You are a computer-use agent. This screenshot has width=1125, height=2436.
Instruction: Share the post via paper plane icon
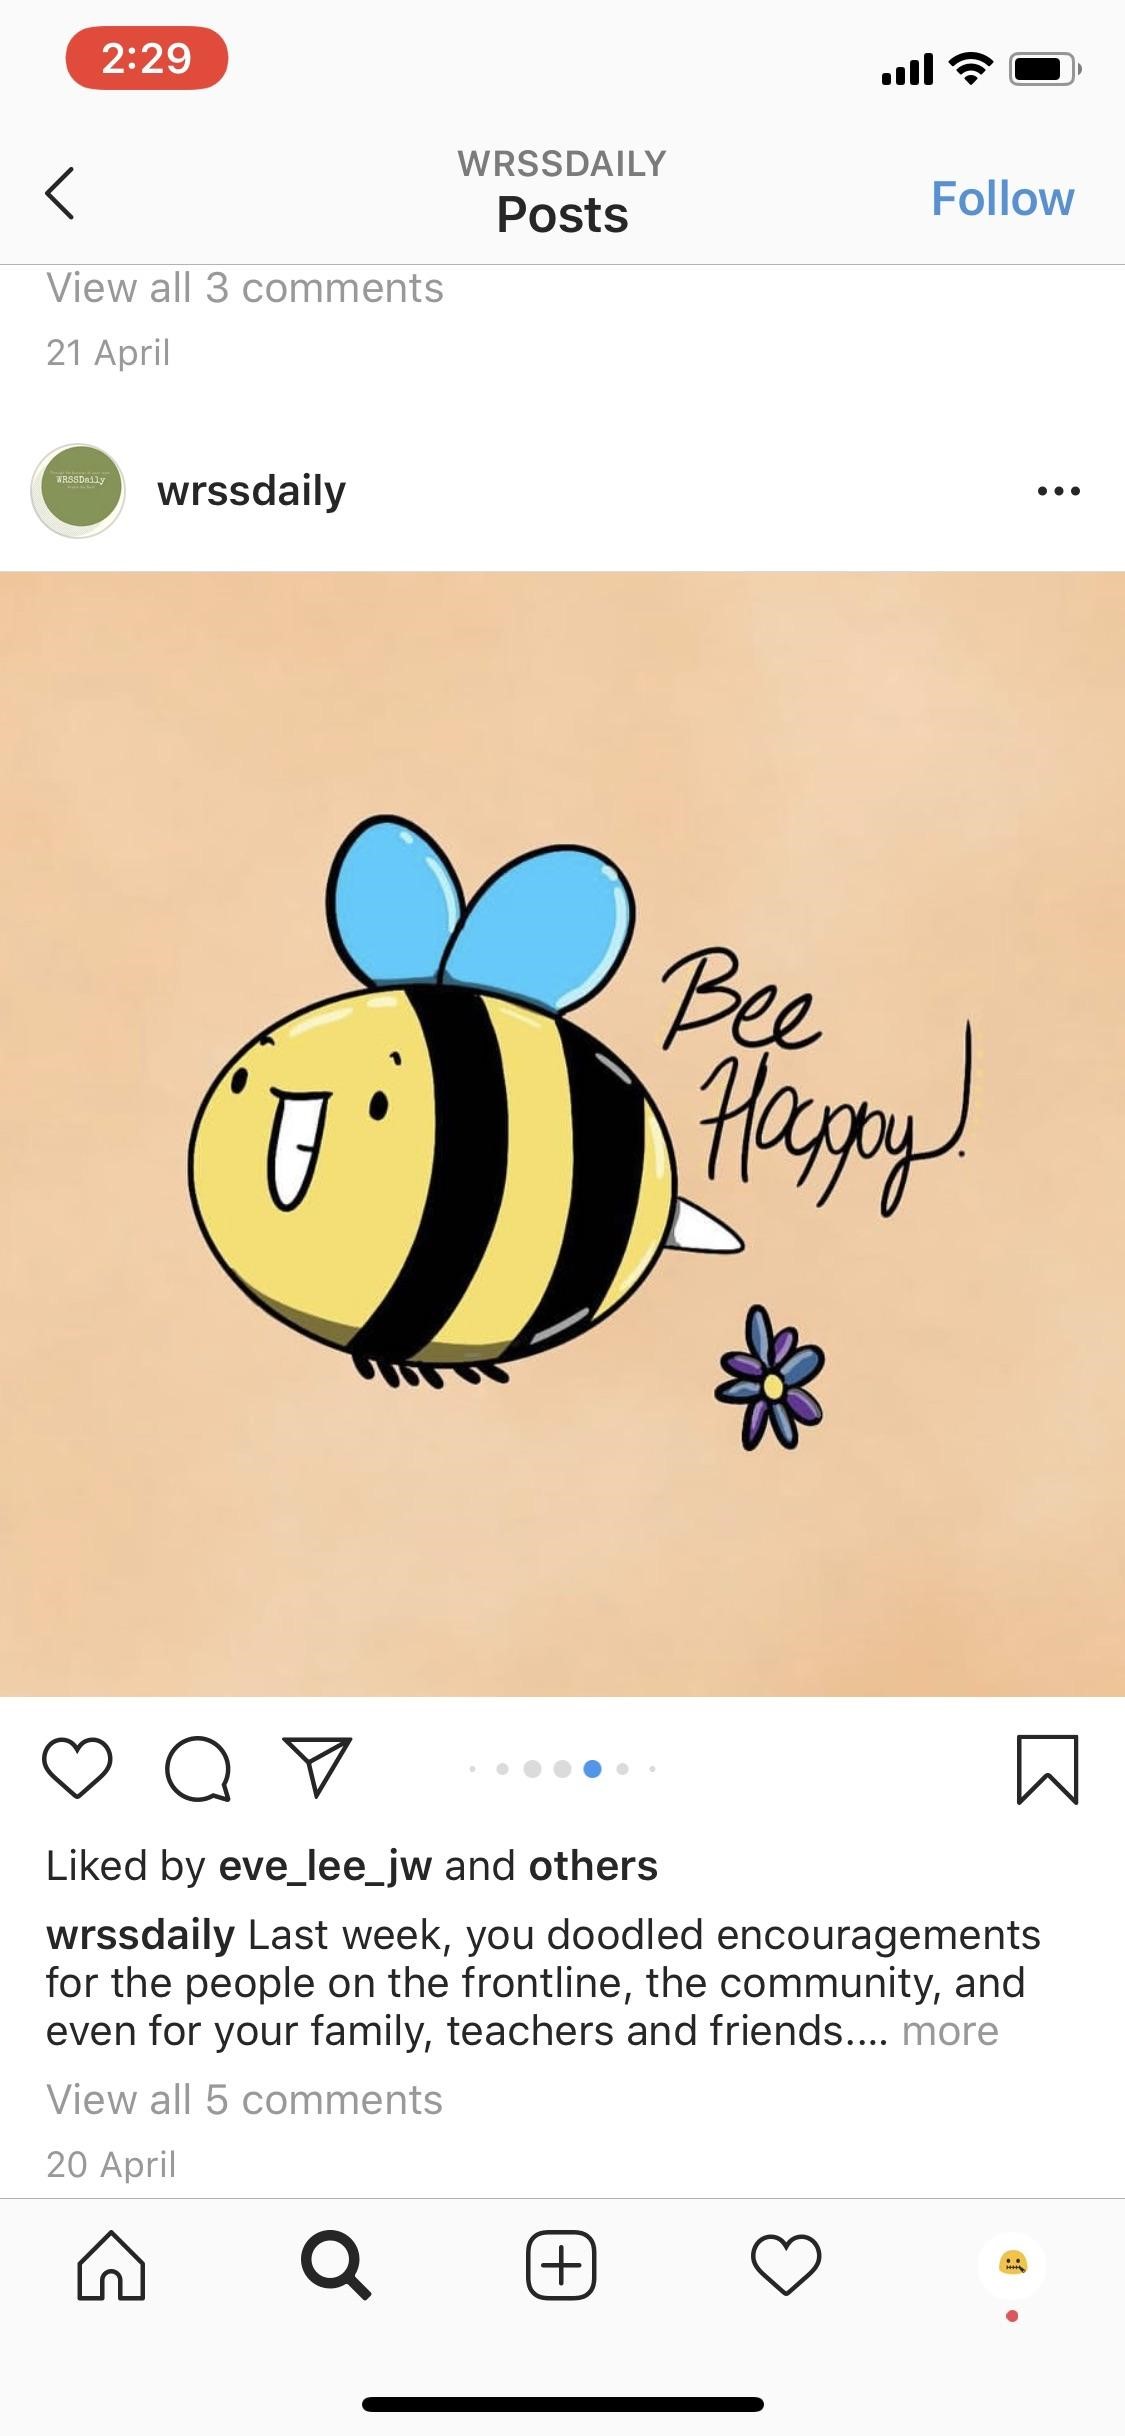[x=317, y=1767]
